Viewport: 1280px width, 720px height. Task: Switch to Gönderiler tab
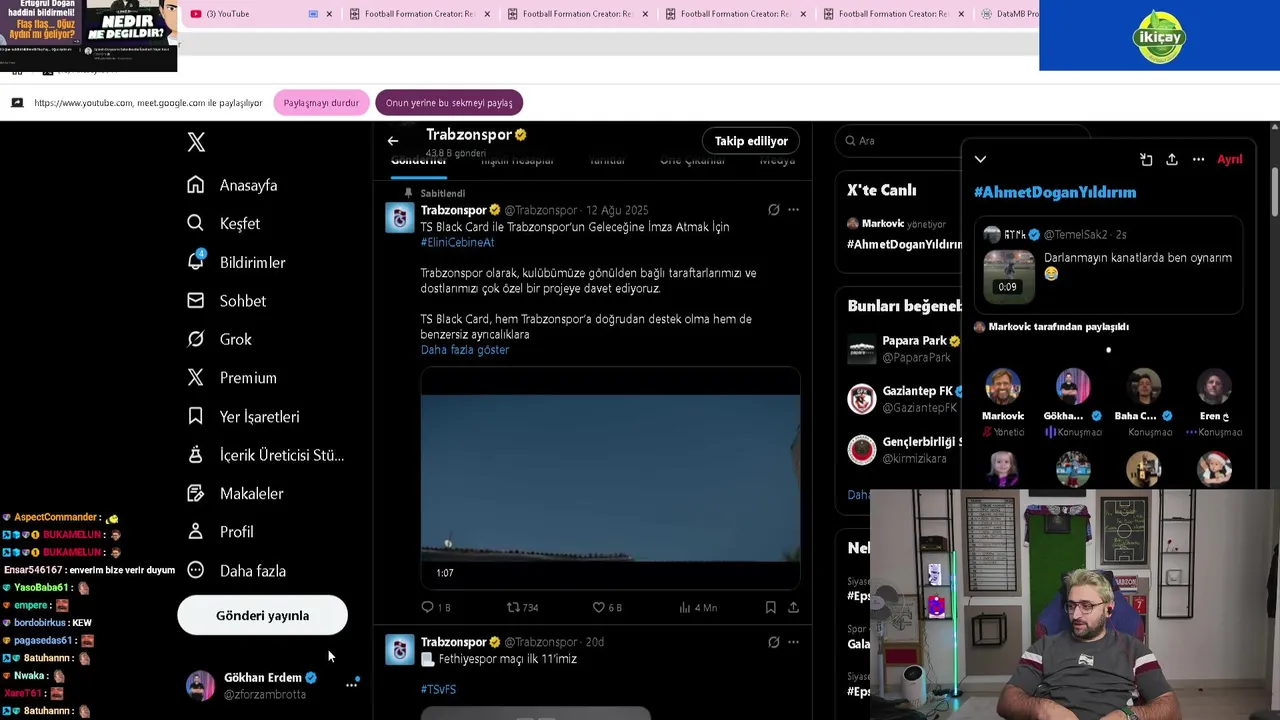(418, 161)
